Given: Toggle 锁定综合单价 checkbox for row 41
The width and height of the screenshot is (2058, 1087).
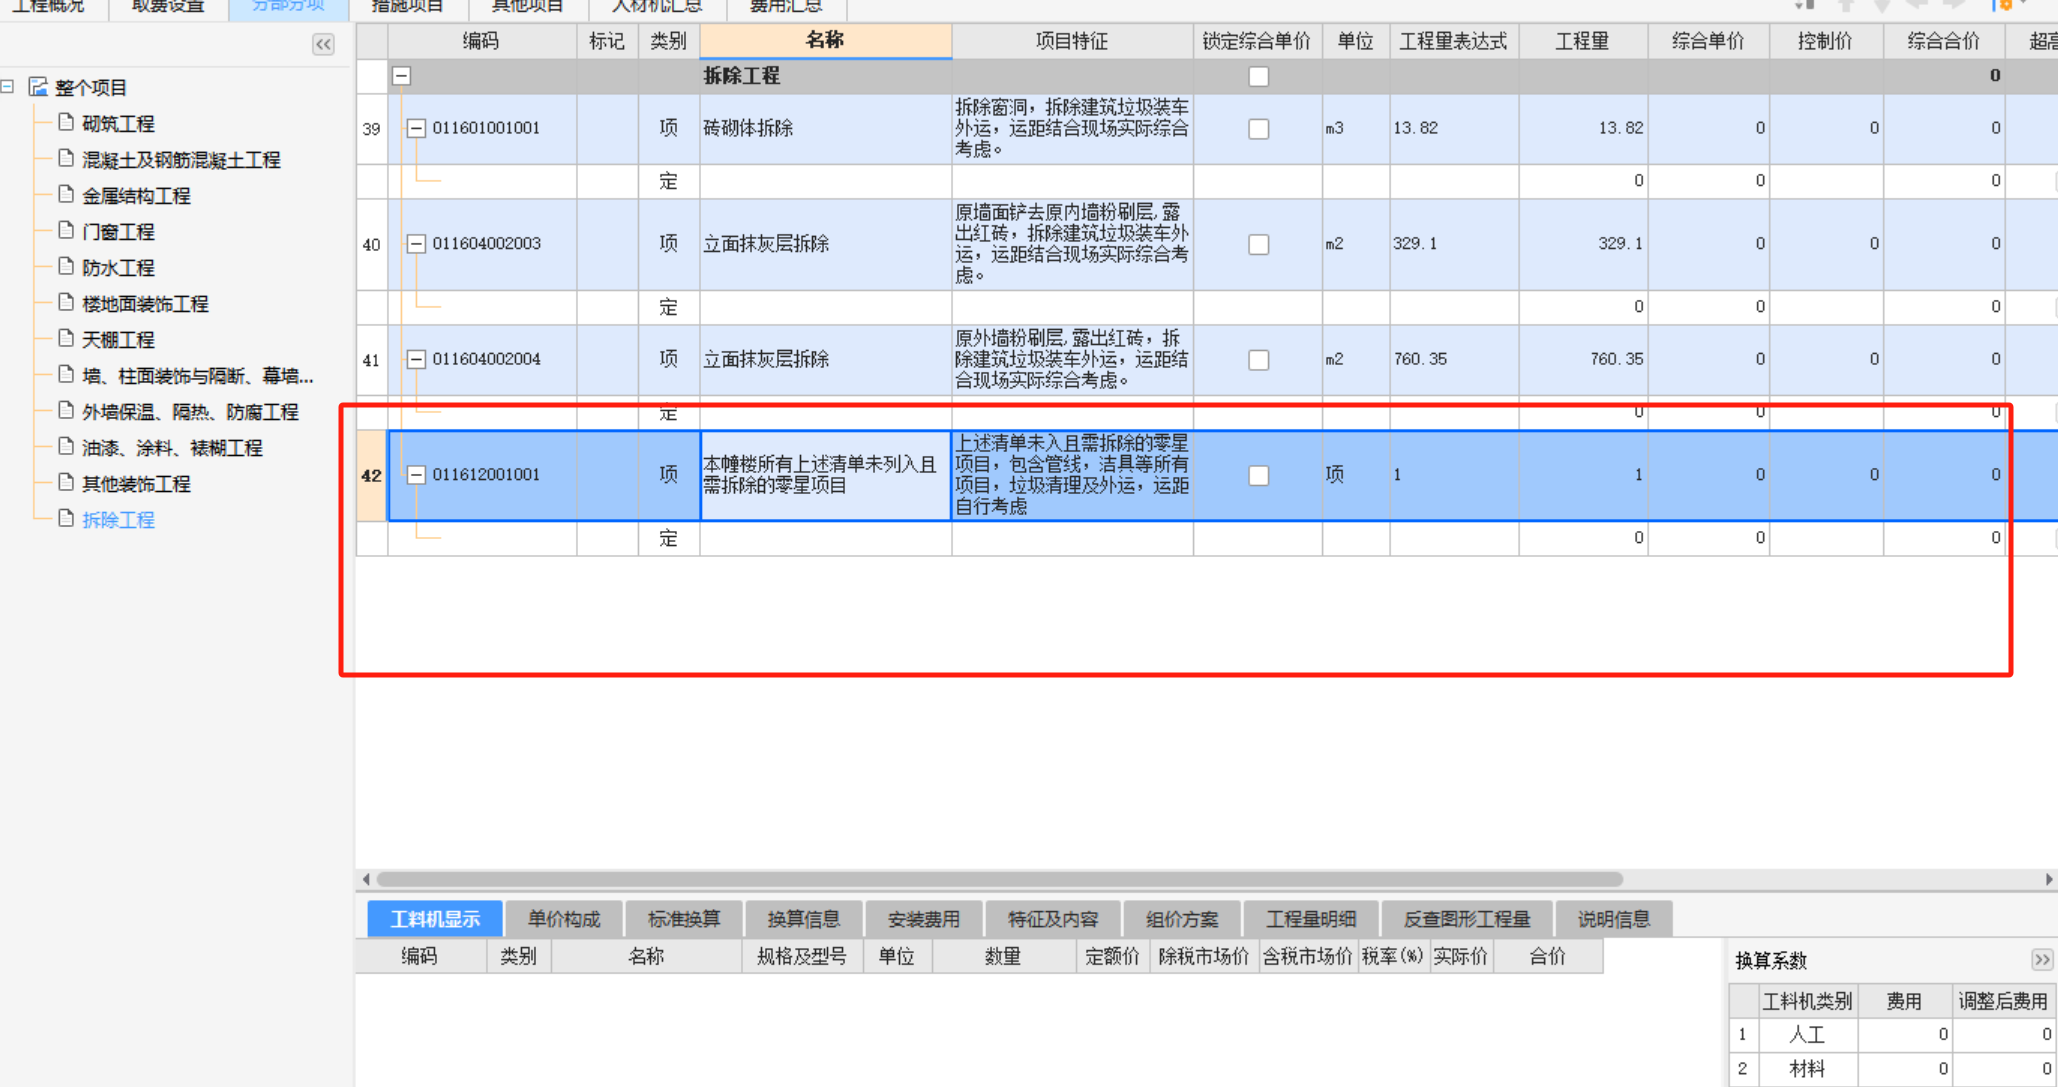Looking at the screenshot, I should (1258, 359).
